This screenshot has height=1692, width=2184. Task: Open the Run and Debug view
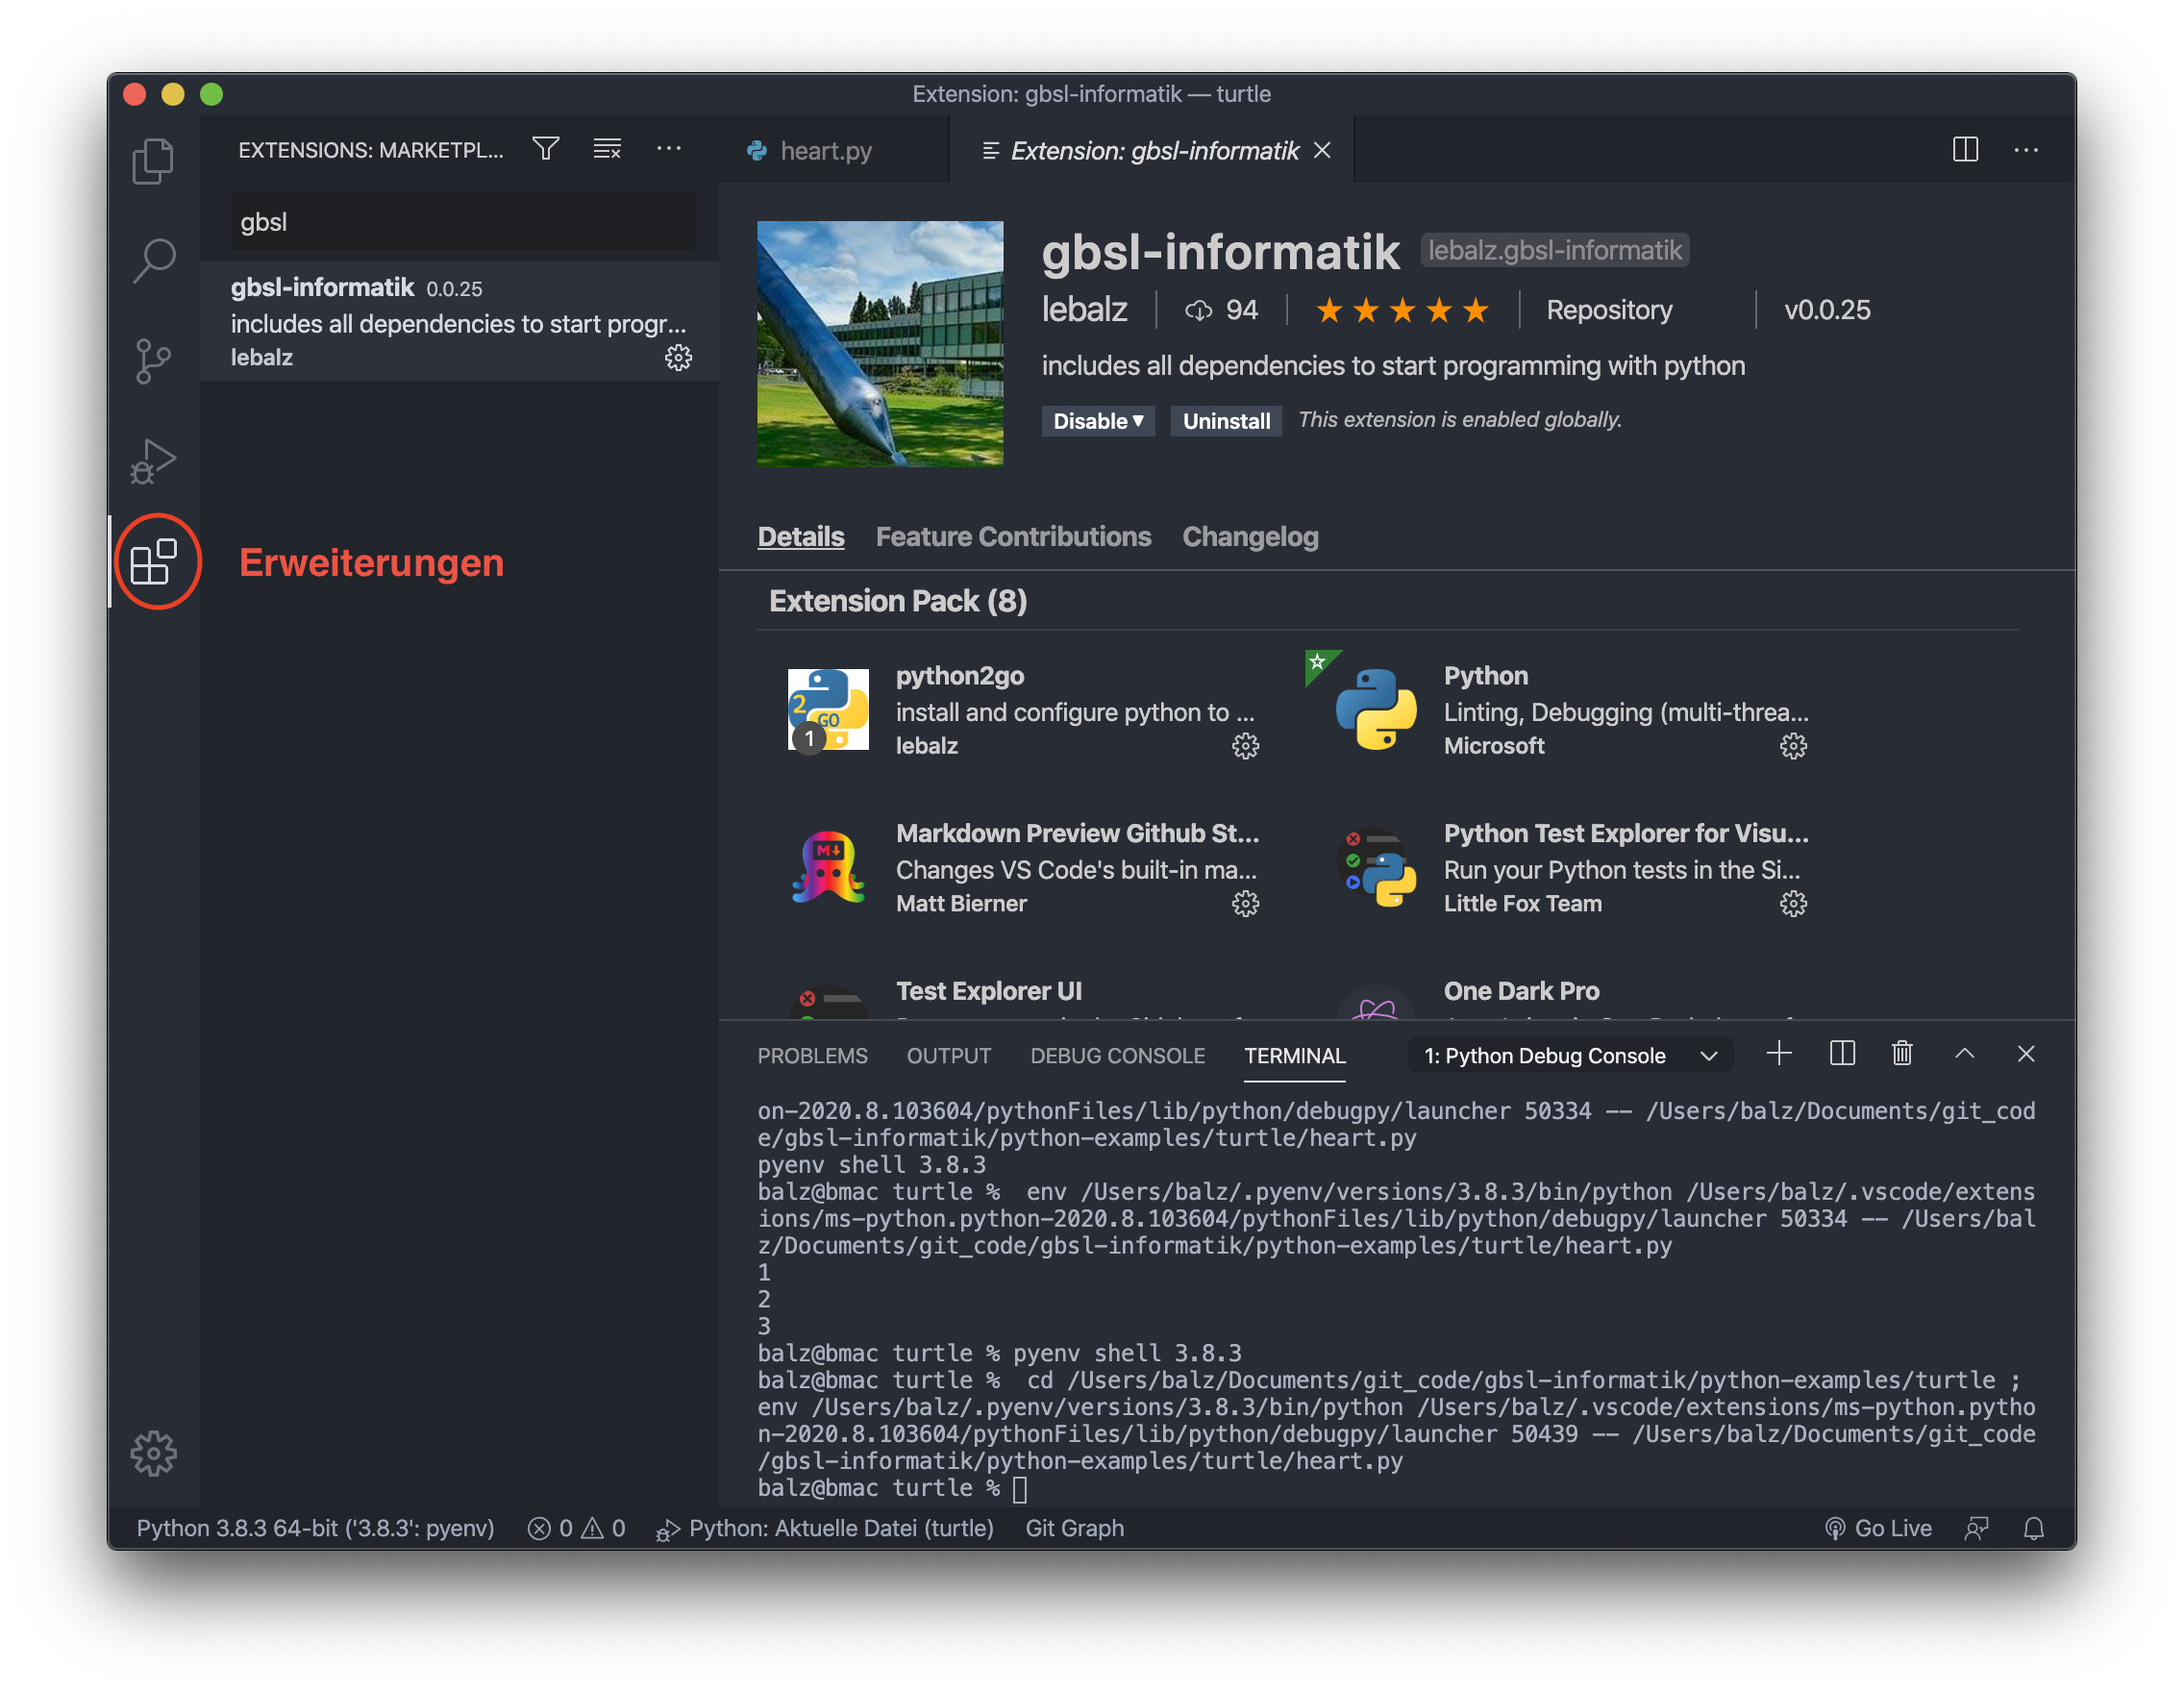(x=153, y=461)
